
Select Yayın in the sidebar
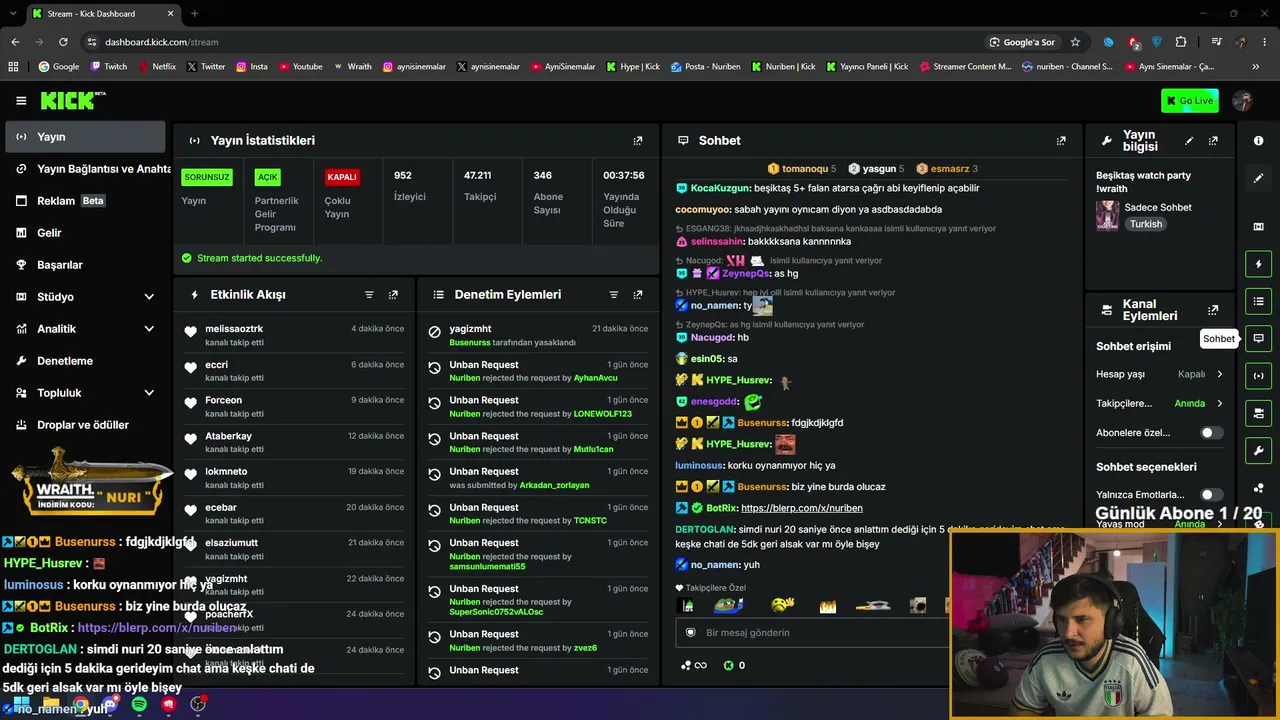coord(85,137)
